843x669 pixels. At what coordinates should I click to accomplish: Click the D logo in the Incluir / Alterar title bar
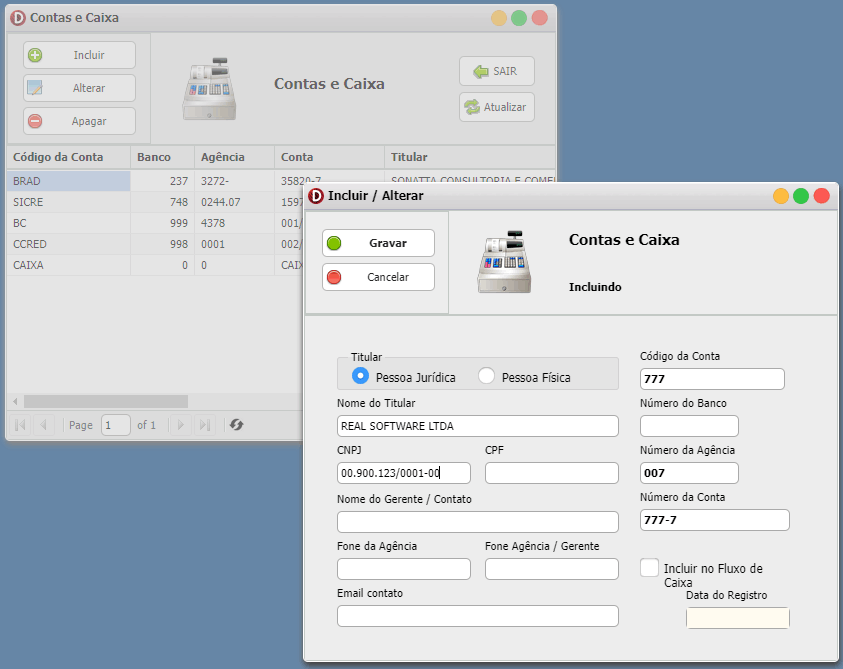coord(316,196)
